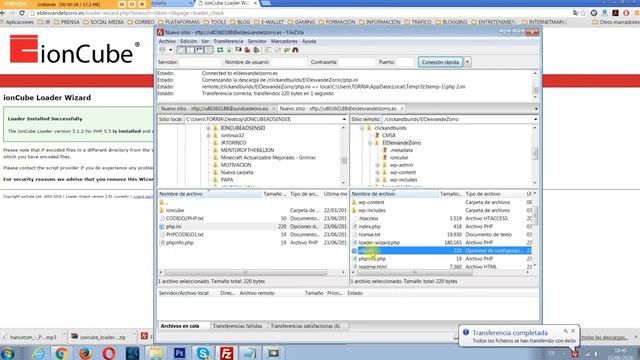This screenshot has width=640, height=360.
Task: Close the second Nuevo sitio connection tab
Action: pyautogui.click(x=402, y=109)
